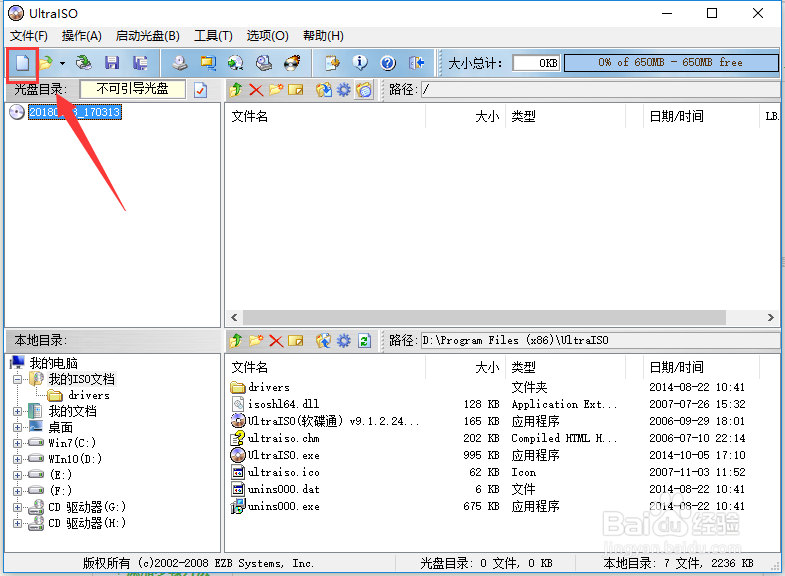Open the 操作(A) menu
Image resolution: width=785 pixels, height=576 pixels.
[x=82, y=36]
